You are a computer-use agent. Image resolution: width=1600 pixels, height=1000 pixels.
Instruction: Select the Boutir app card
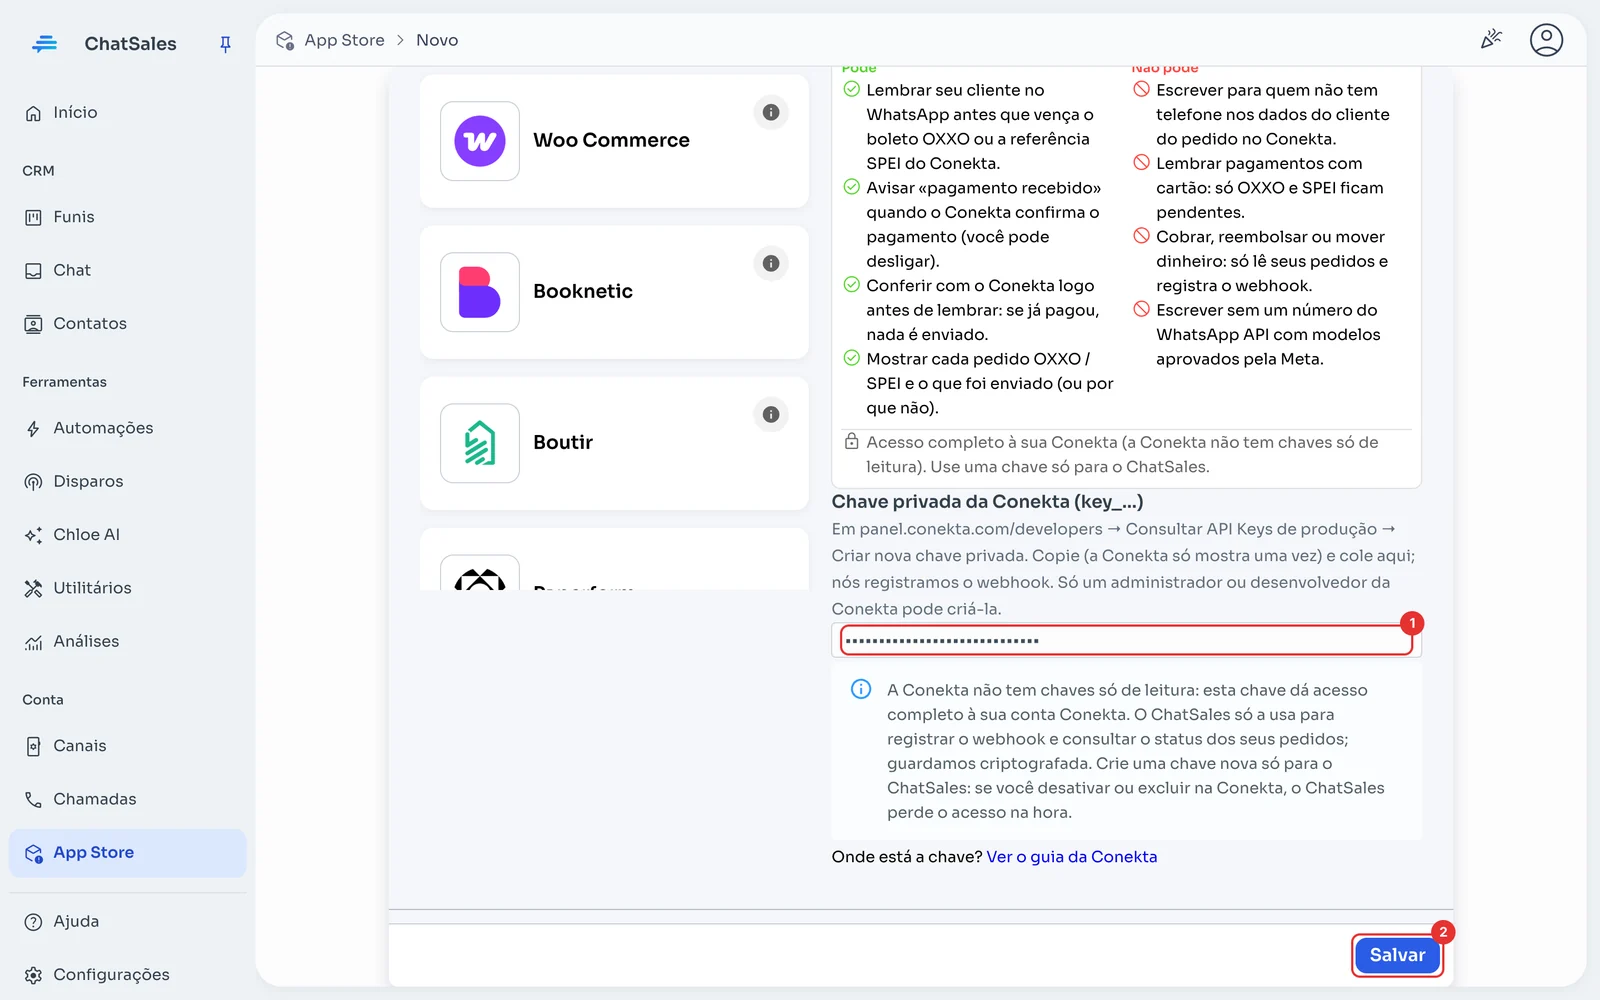(x=614, y=443)
